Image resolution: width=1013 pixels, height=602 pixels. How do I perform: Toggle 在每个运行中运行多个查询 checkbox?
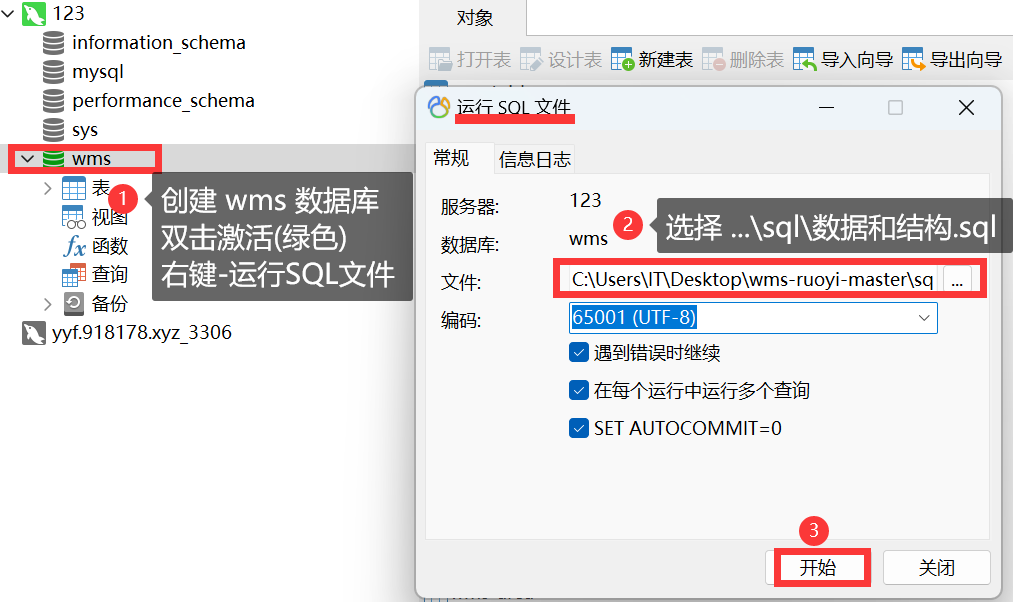tap(579, 390)
